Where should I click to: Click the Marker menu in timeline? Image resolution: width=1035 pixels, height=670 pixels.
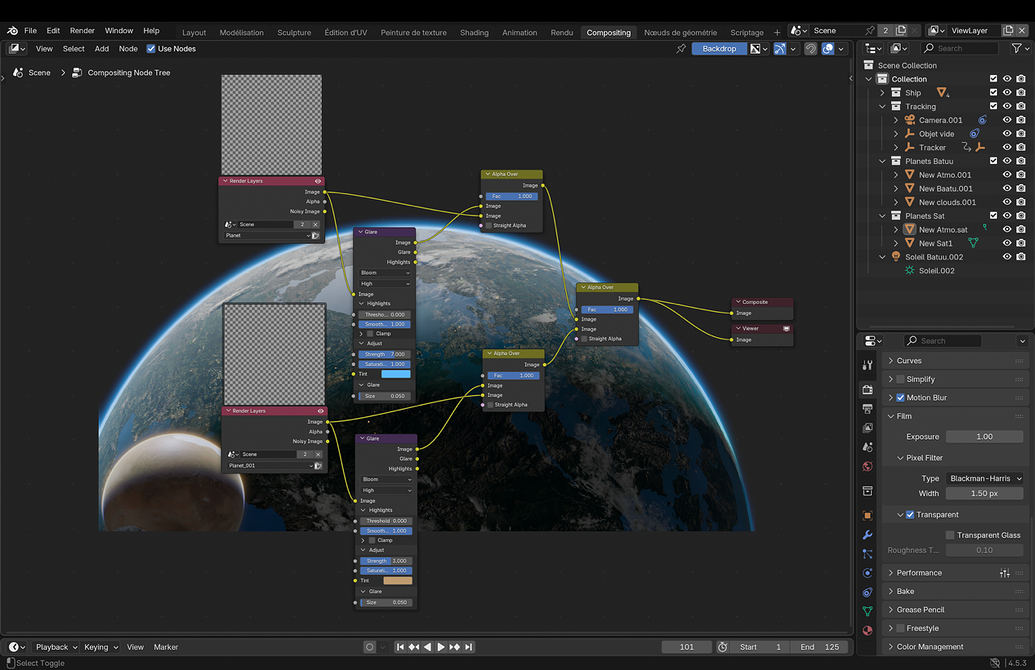[166, 648]
